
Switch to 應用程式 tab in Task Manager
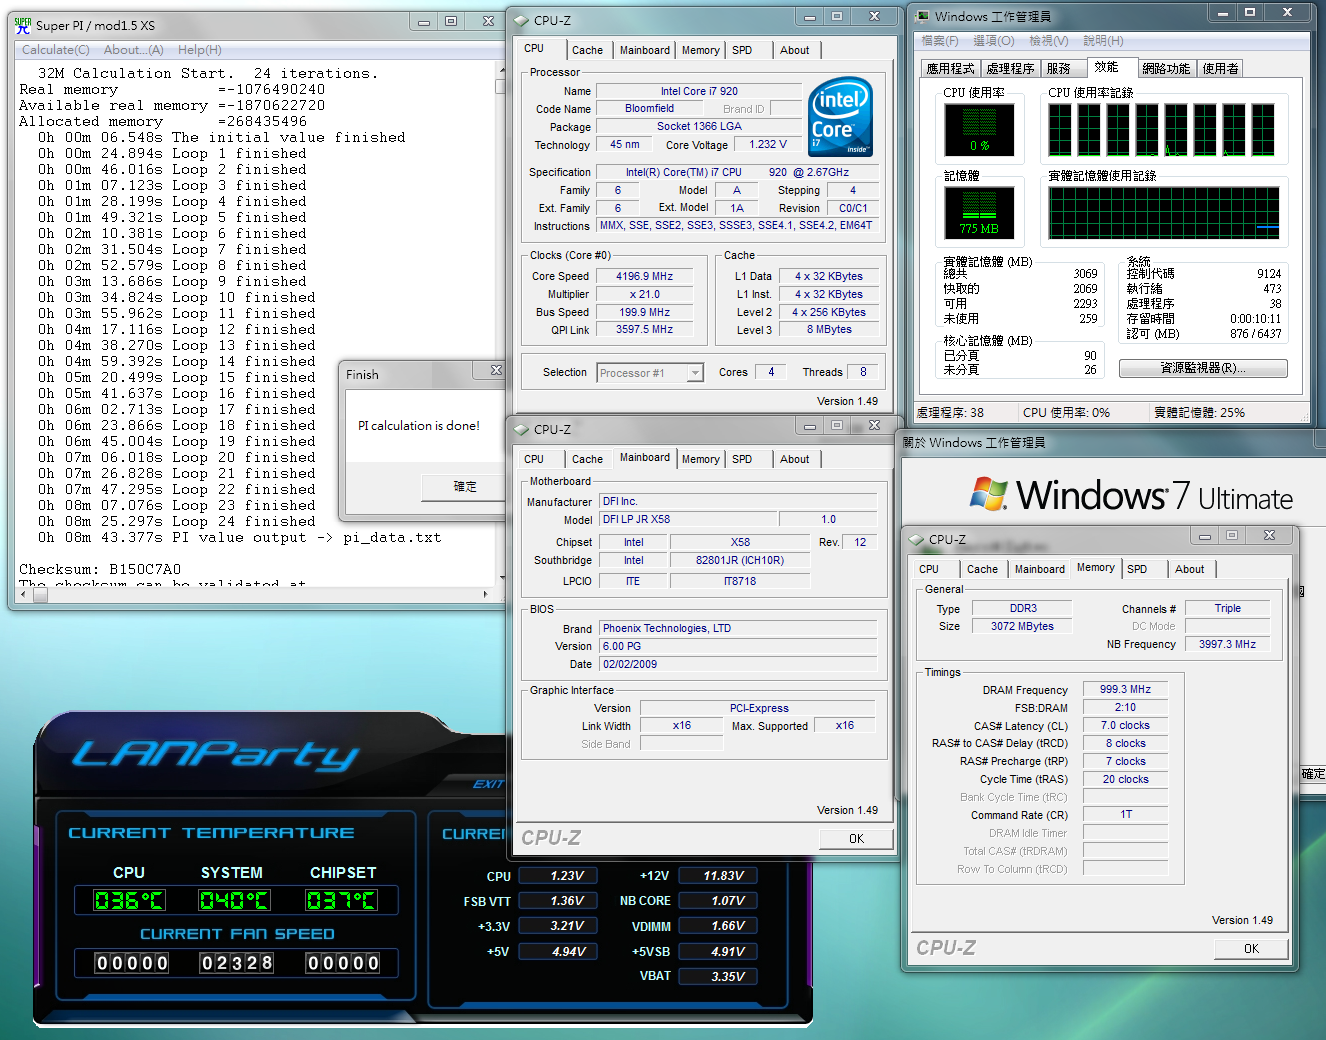tap(950, 68)
